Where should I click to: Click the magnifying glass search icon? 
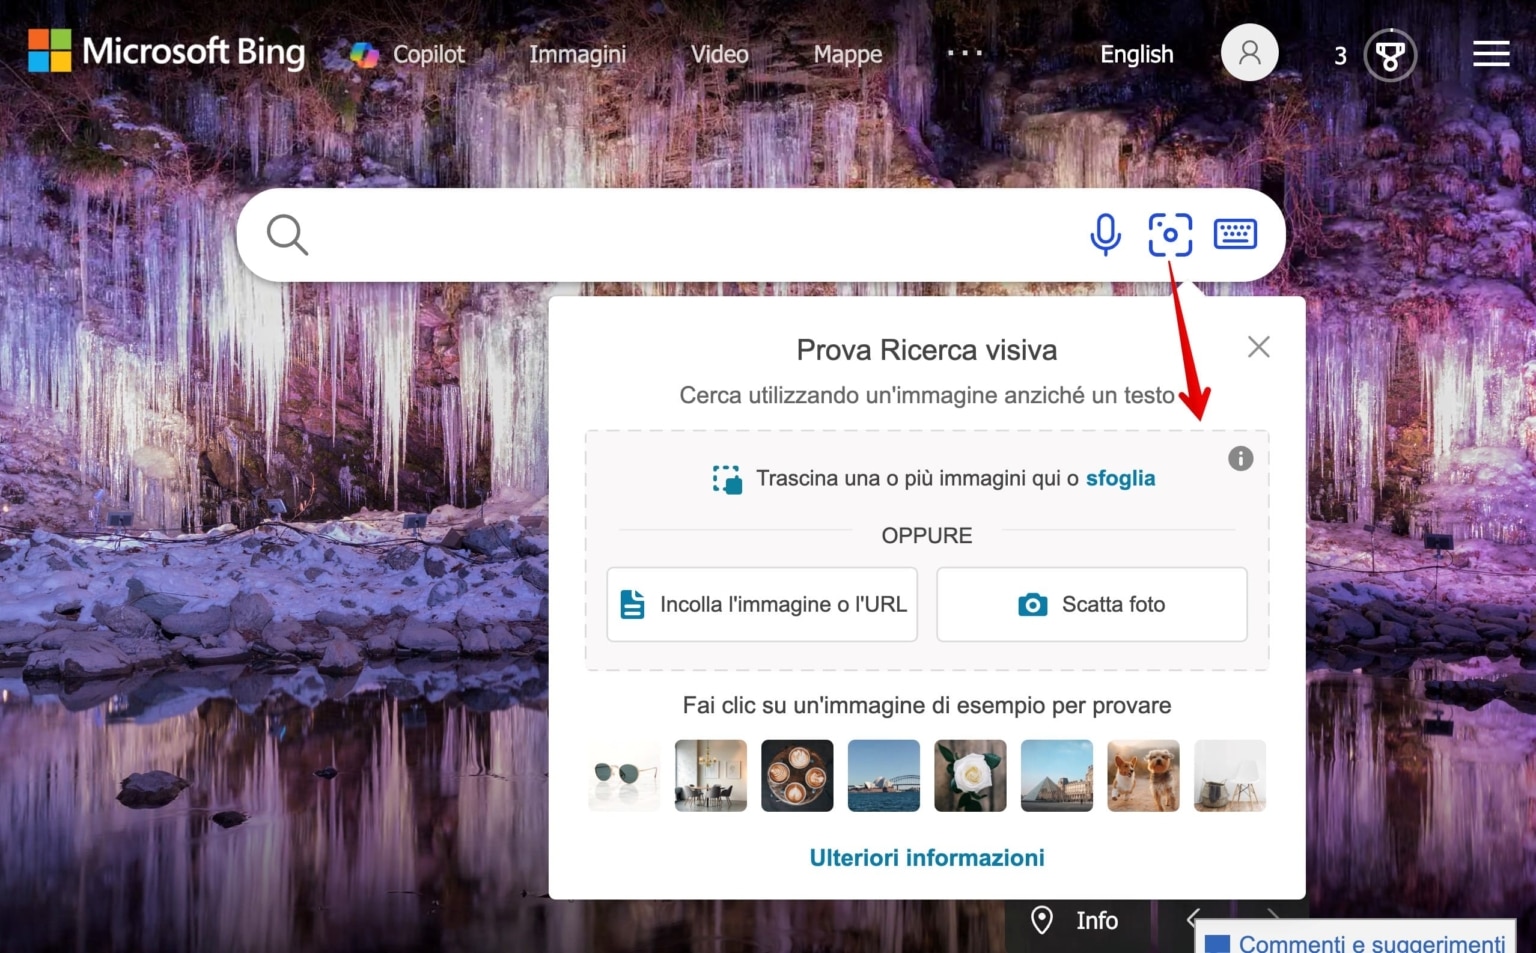tap(286, 234)
